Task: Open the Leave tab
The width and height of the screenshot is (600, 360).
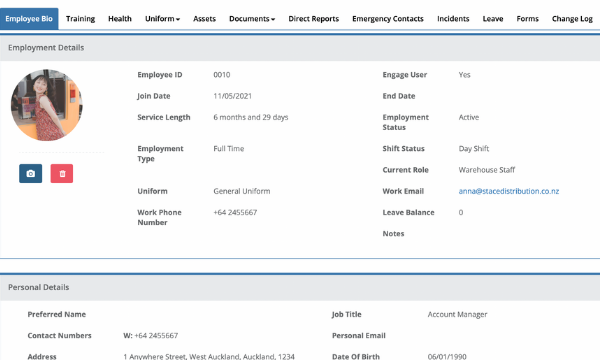Action: 493,19
